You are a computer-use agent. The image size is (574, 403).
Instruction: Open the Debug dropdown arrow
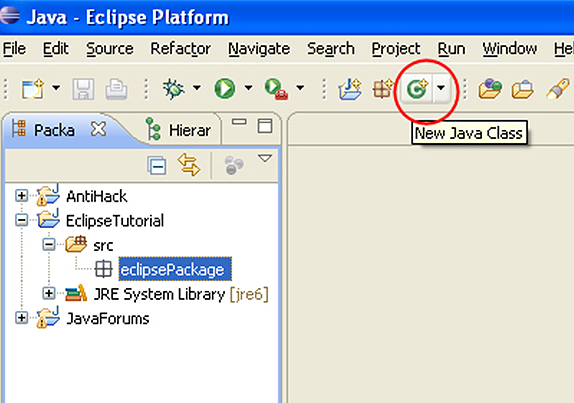[197, 88]
